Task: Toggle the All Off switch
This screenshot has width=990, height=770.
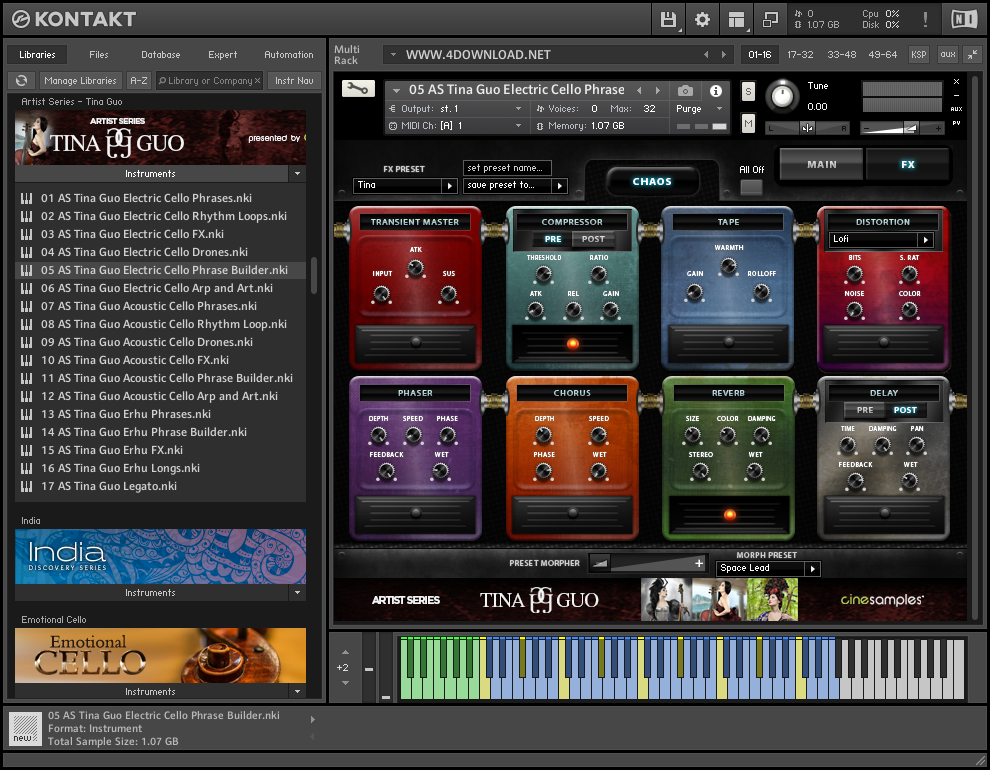Action: tap(751, 187)
